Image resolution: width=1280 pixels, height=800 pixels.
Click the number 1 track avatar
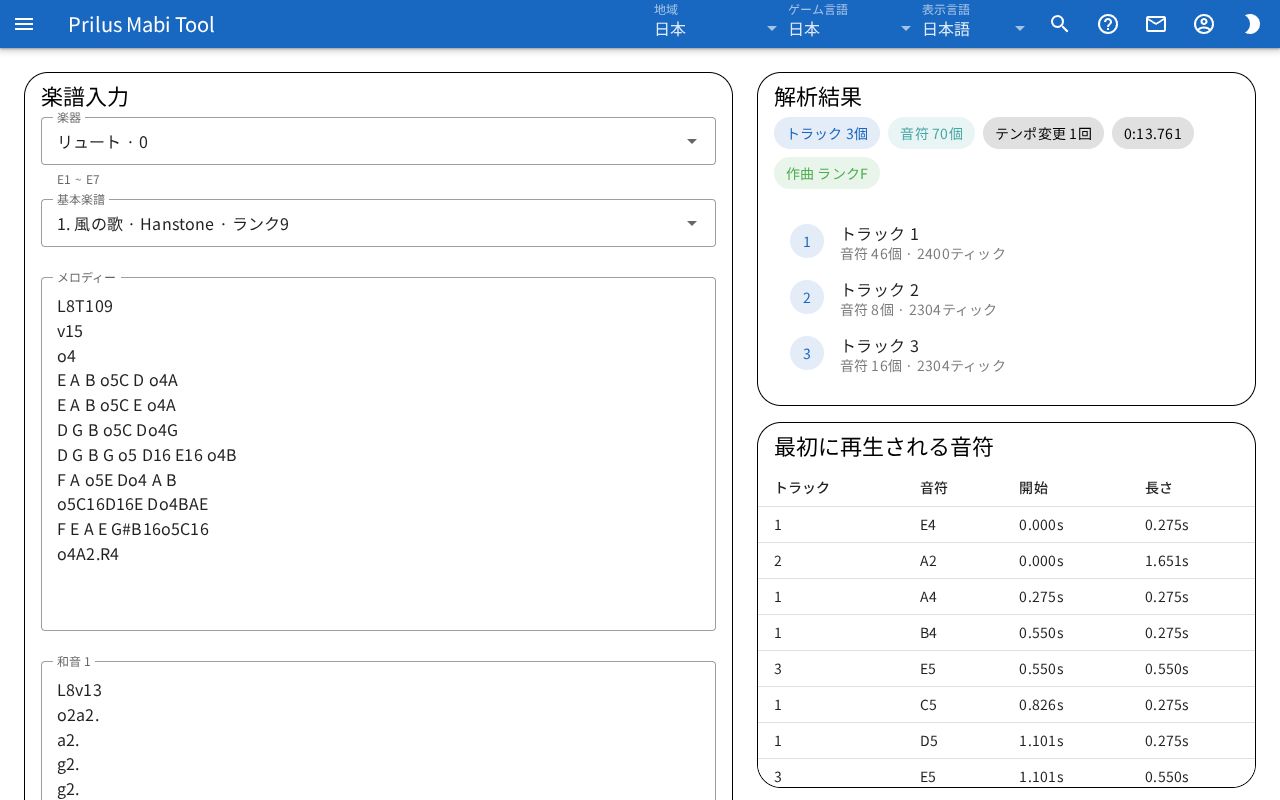(x=807, y=241)
